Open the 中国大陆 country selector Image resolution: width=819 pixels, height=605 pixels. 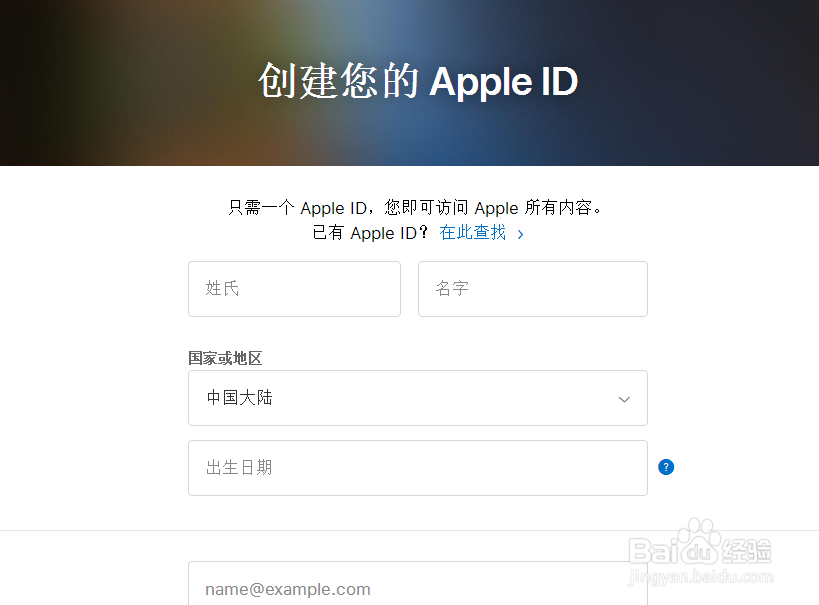[418, 398]
